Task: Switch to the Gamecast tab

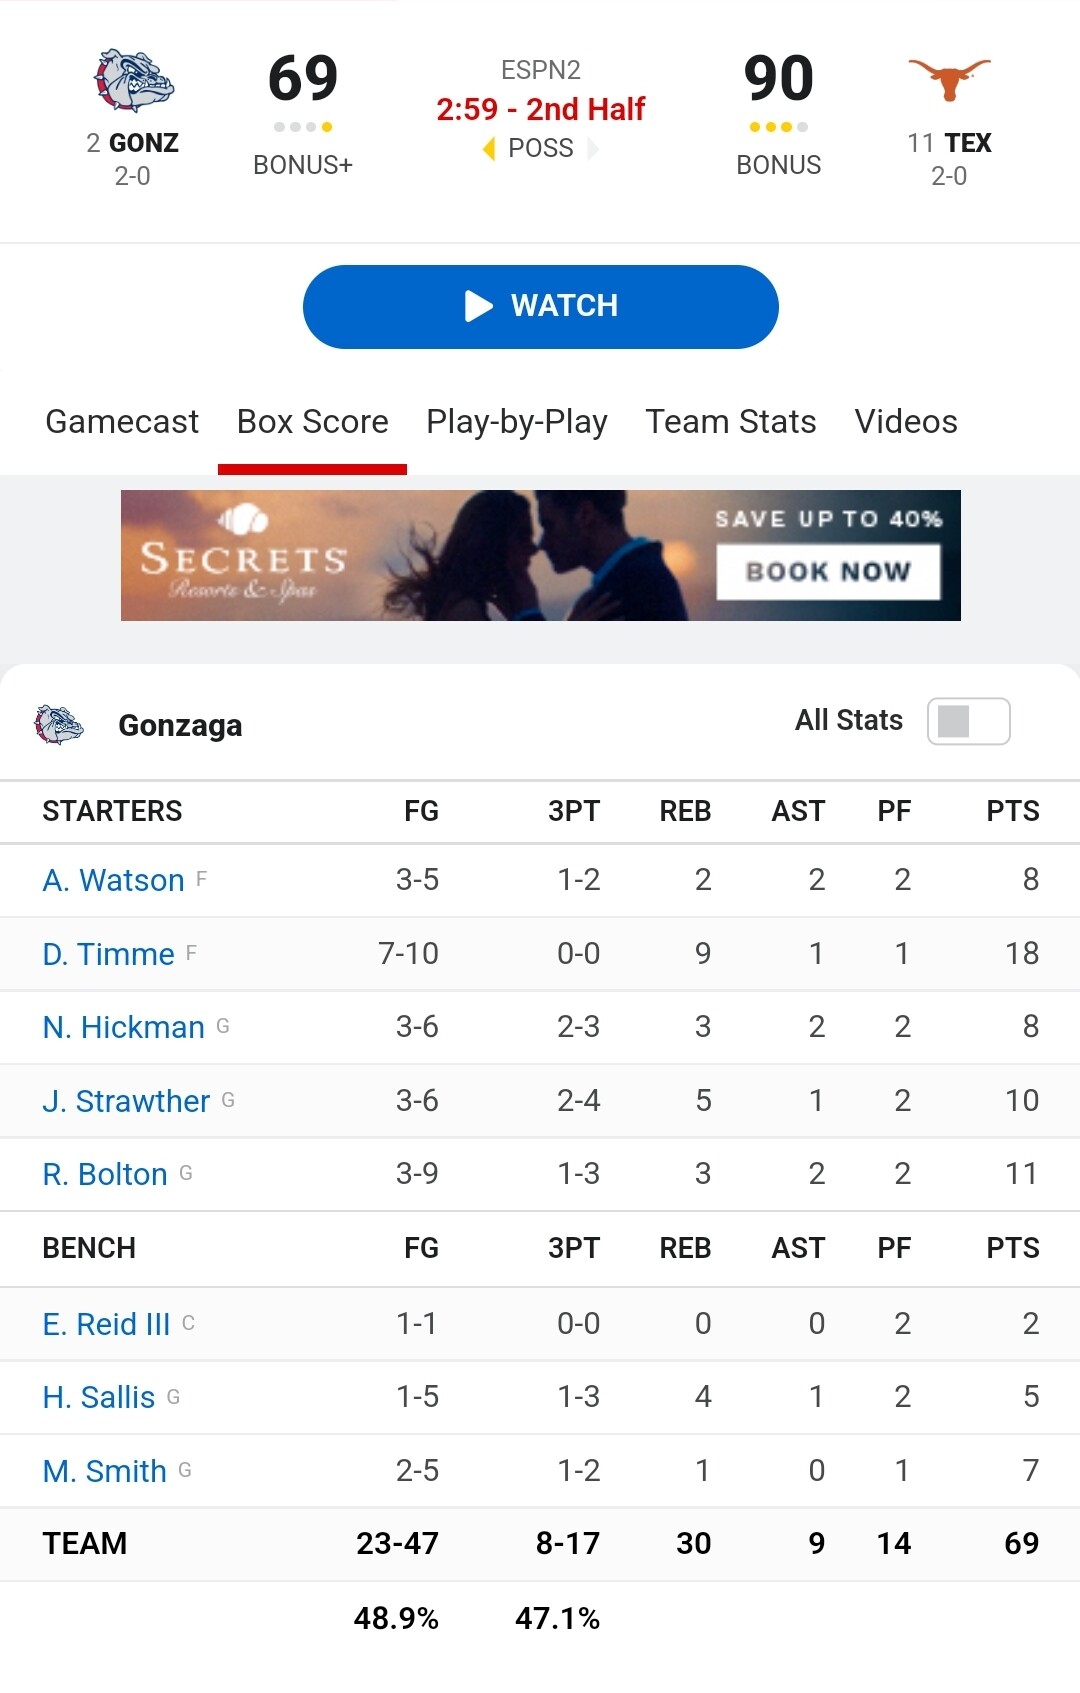Action: click(x=122, y=422)
